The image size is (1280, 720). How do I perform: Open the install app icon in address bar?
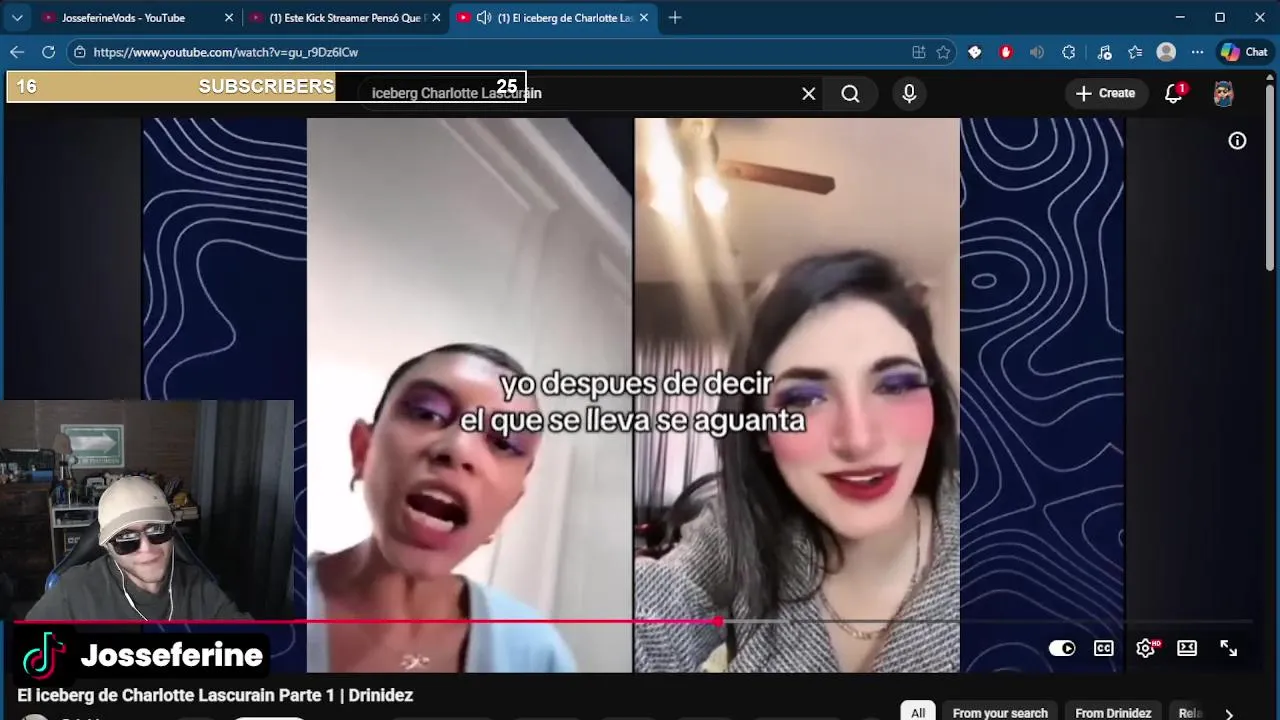coord(919,52)
